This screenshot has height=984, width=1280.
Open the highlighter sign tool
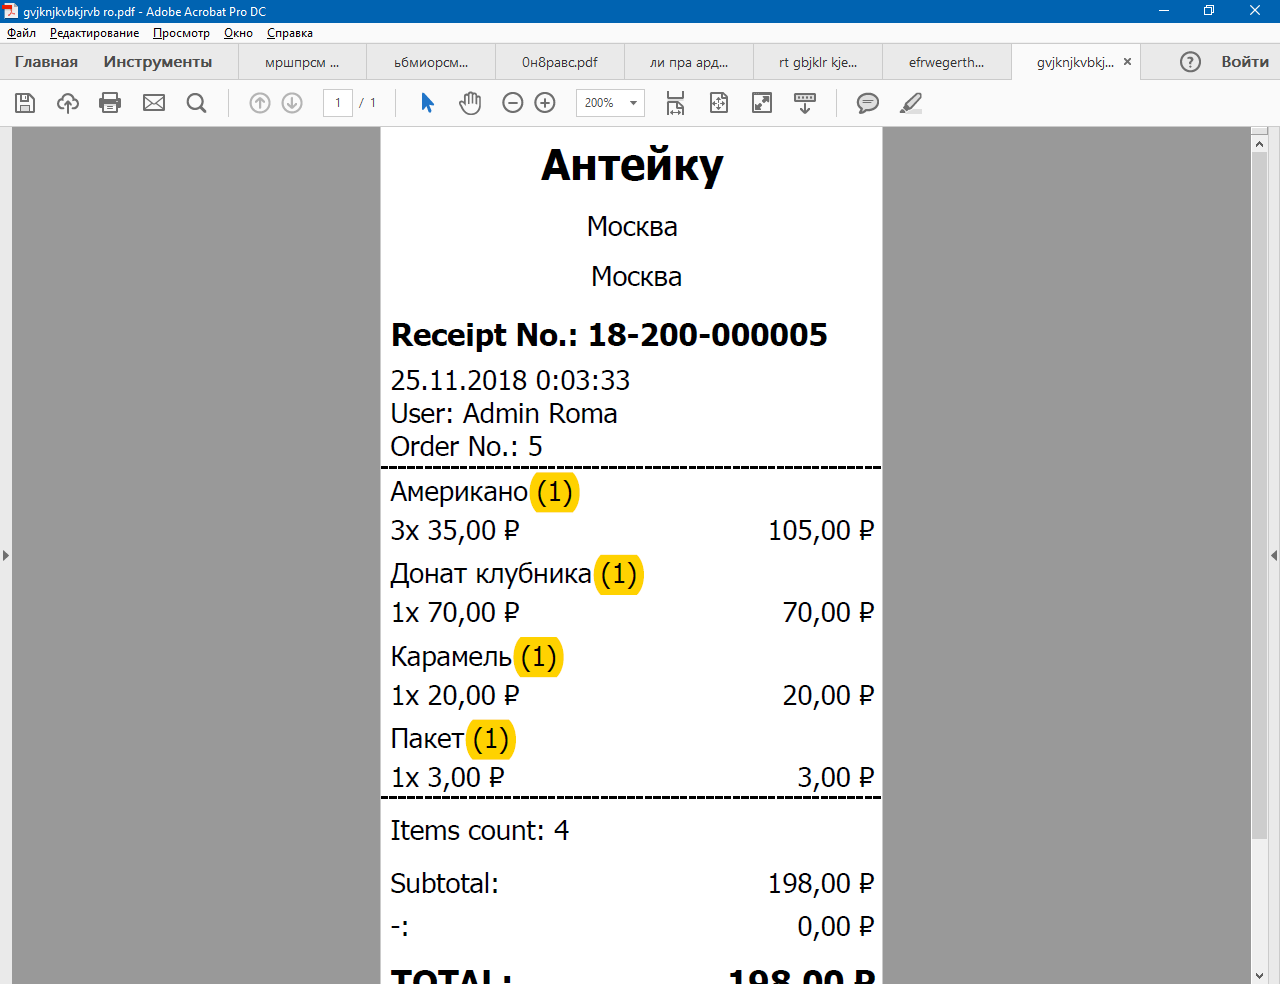tap(911, 103)
